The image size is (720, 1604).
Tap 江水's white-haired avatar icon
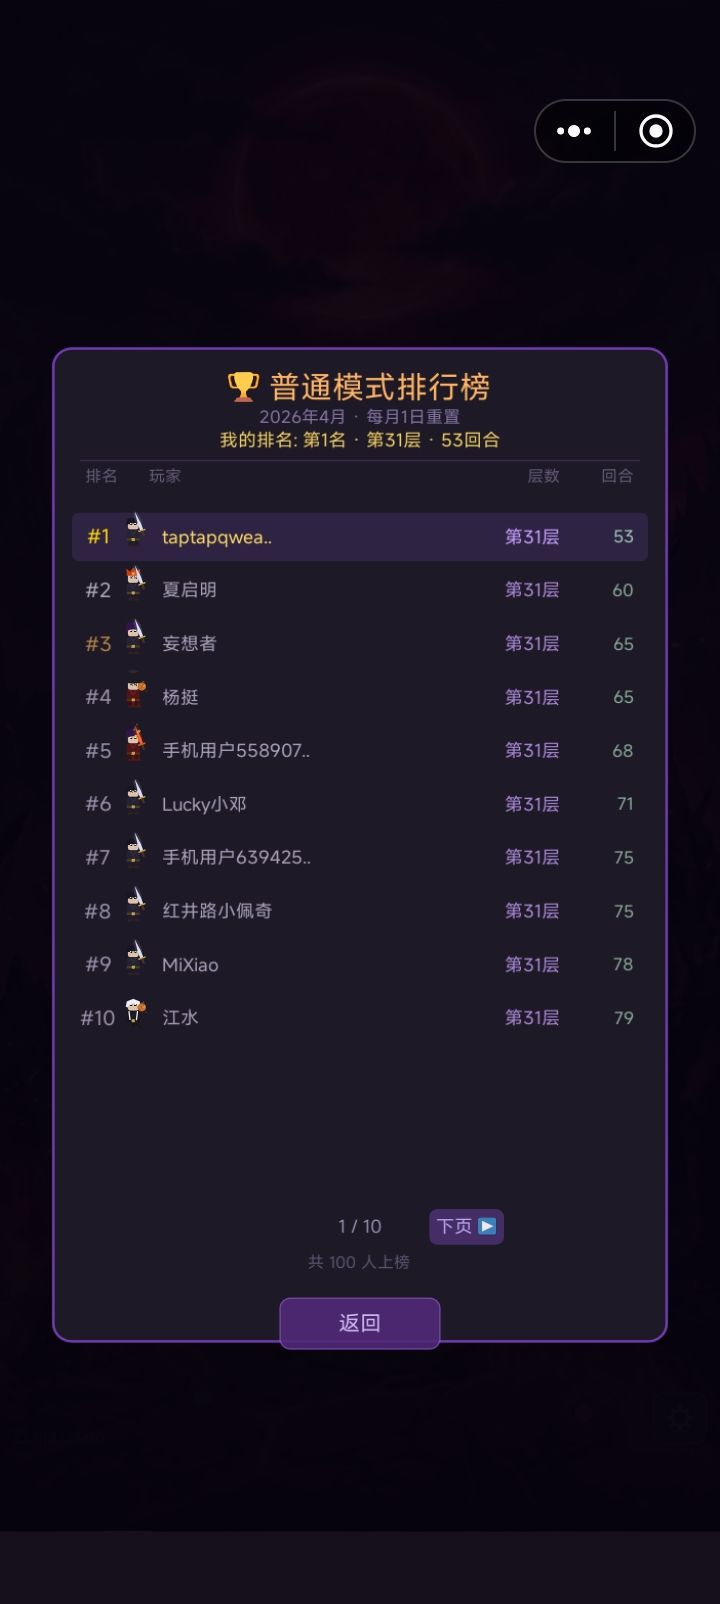coord(135,1012)
